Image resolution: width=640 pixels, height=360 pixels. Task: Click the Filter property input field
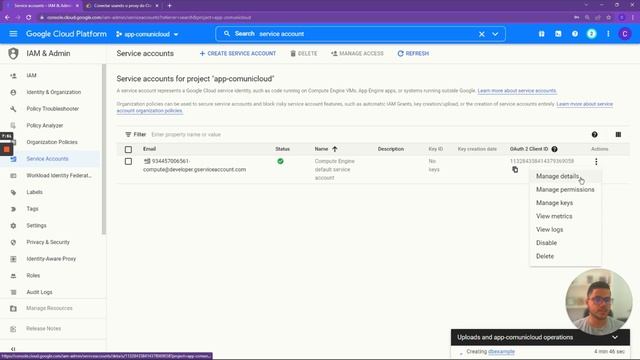[186, 134]
